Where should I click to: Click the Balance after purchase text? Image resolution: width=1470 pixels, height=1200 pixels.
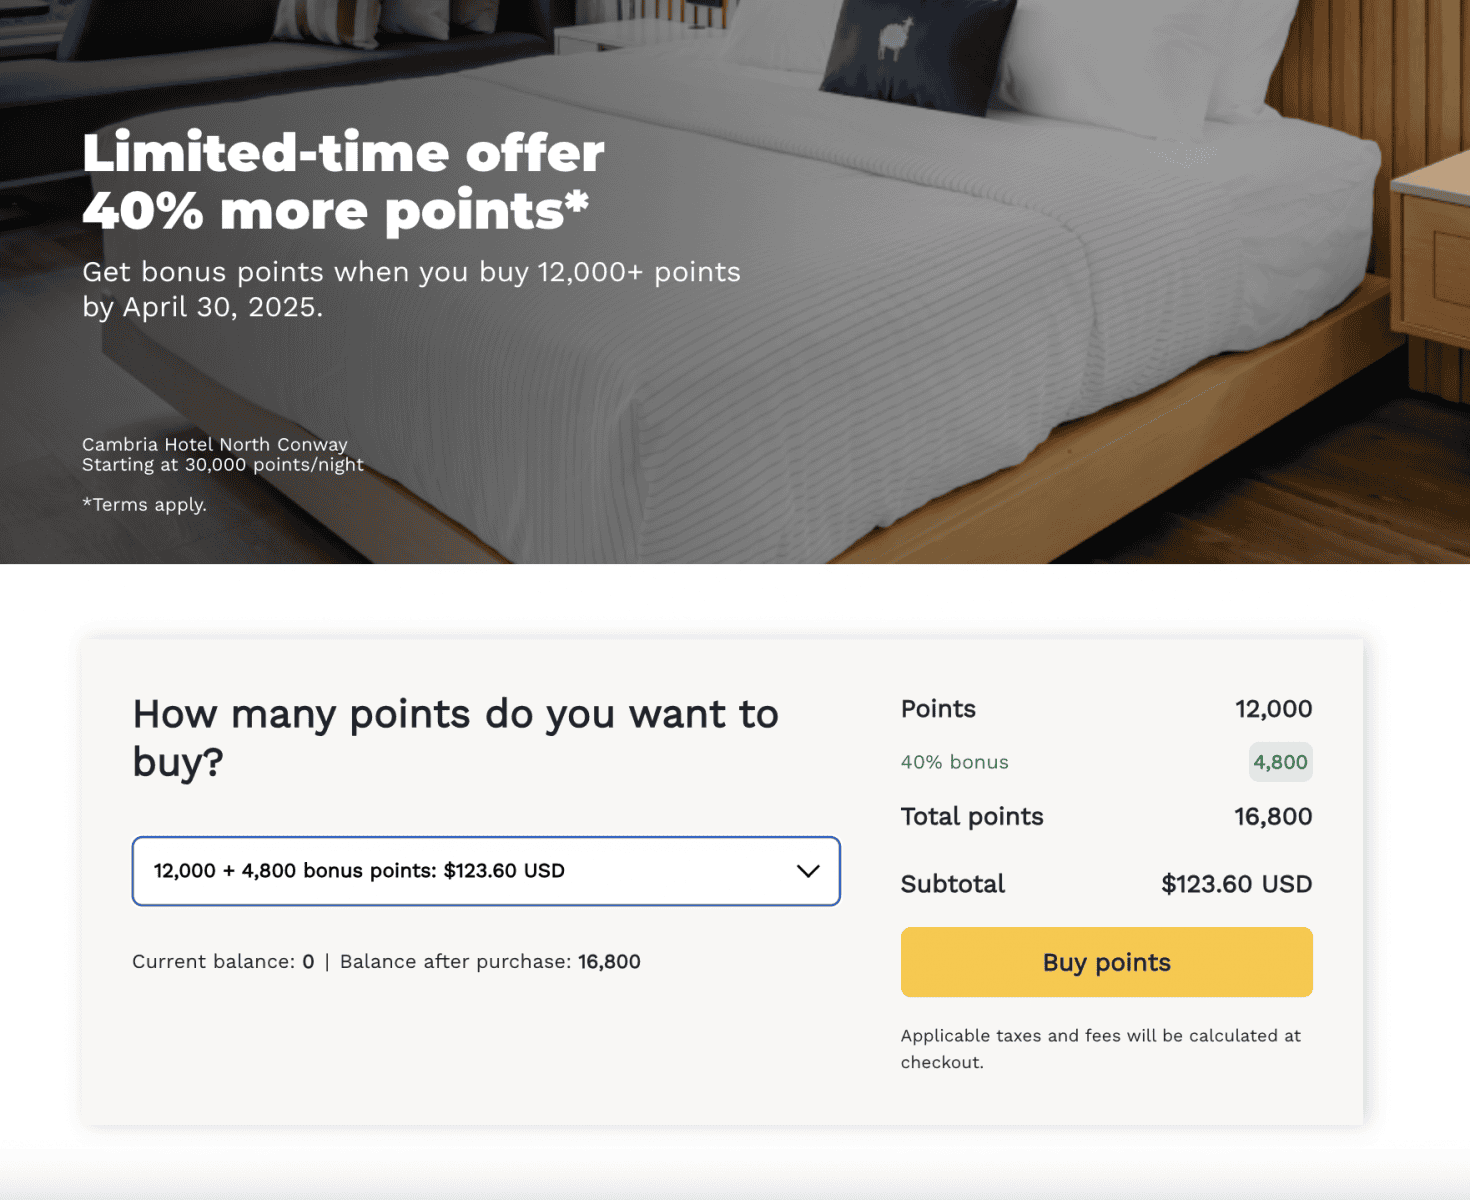tap(490, 962)
